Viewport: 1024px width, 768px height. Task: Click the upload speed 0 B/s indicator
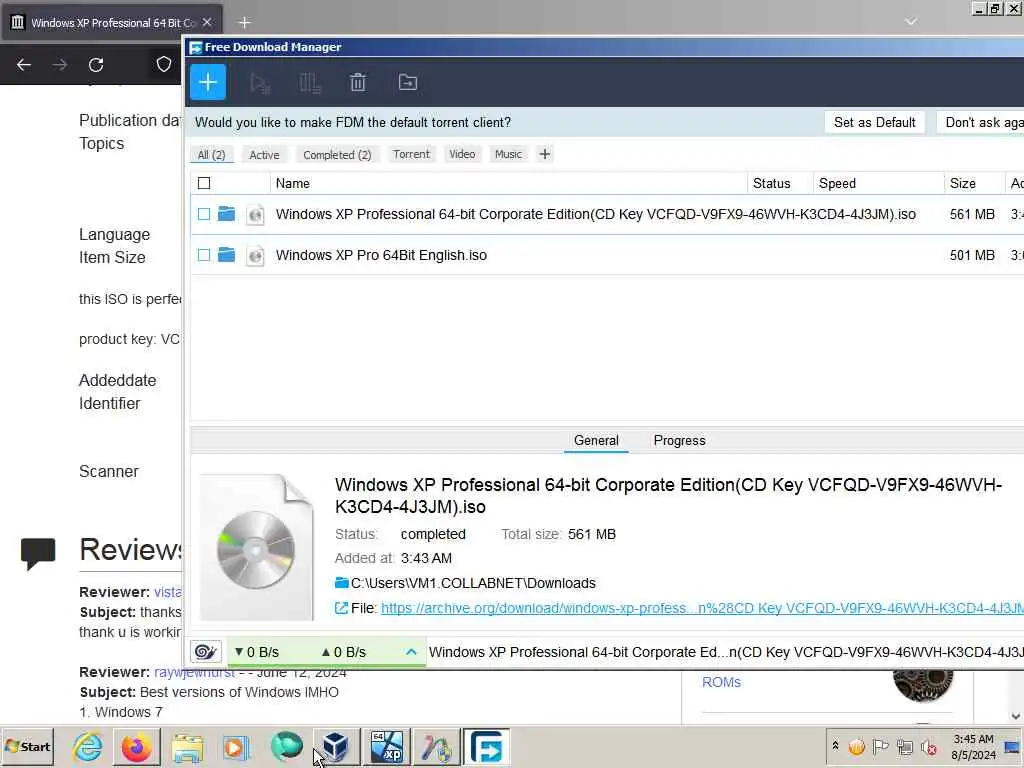click(x=344, y=652)
